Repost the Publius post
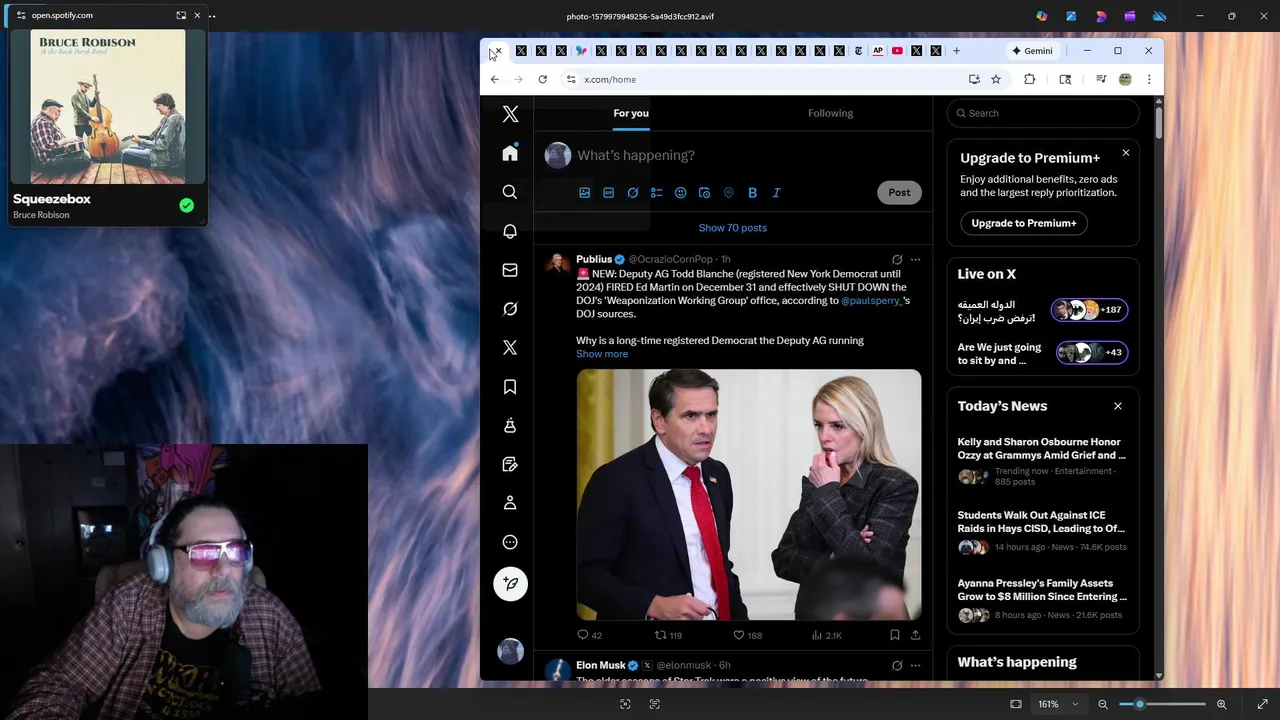Viewport: 1280px width, 720px height. pyautogui.click(x=668, y=635)
